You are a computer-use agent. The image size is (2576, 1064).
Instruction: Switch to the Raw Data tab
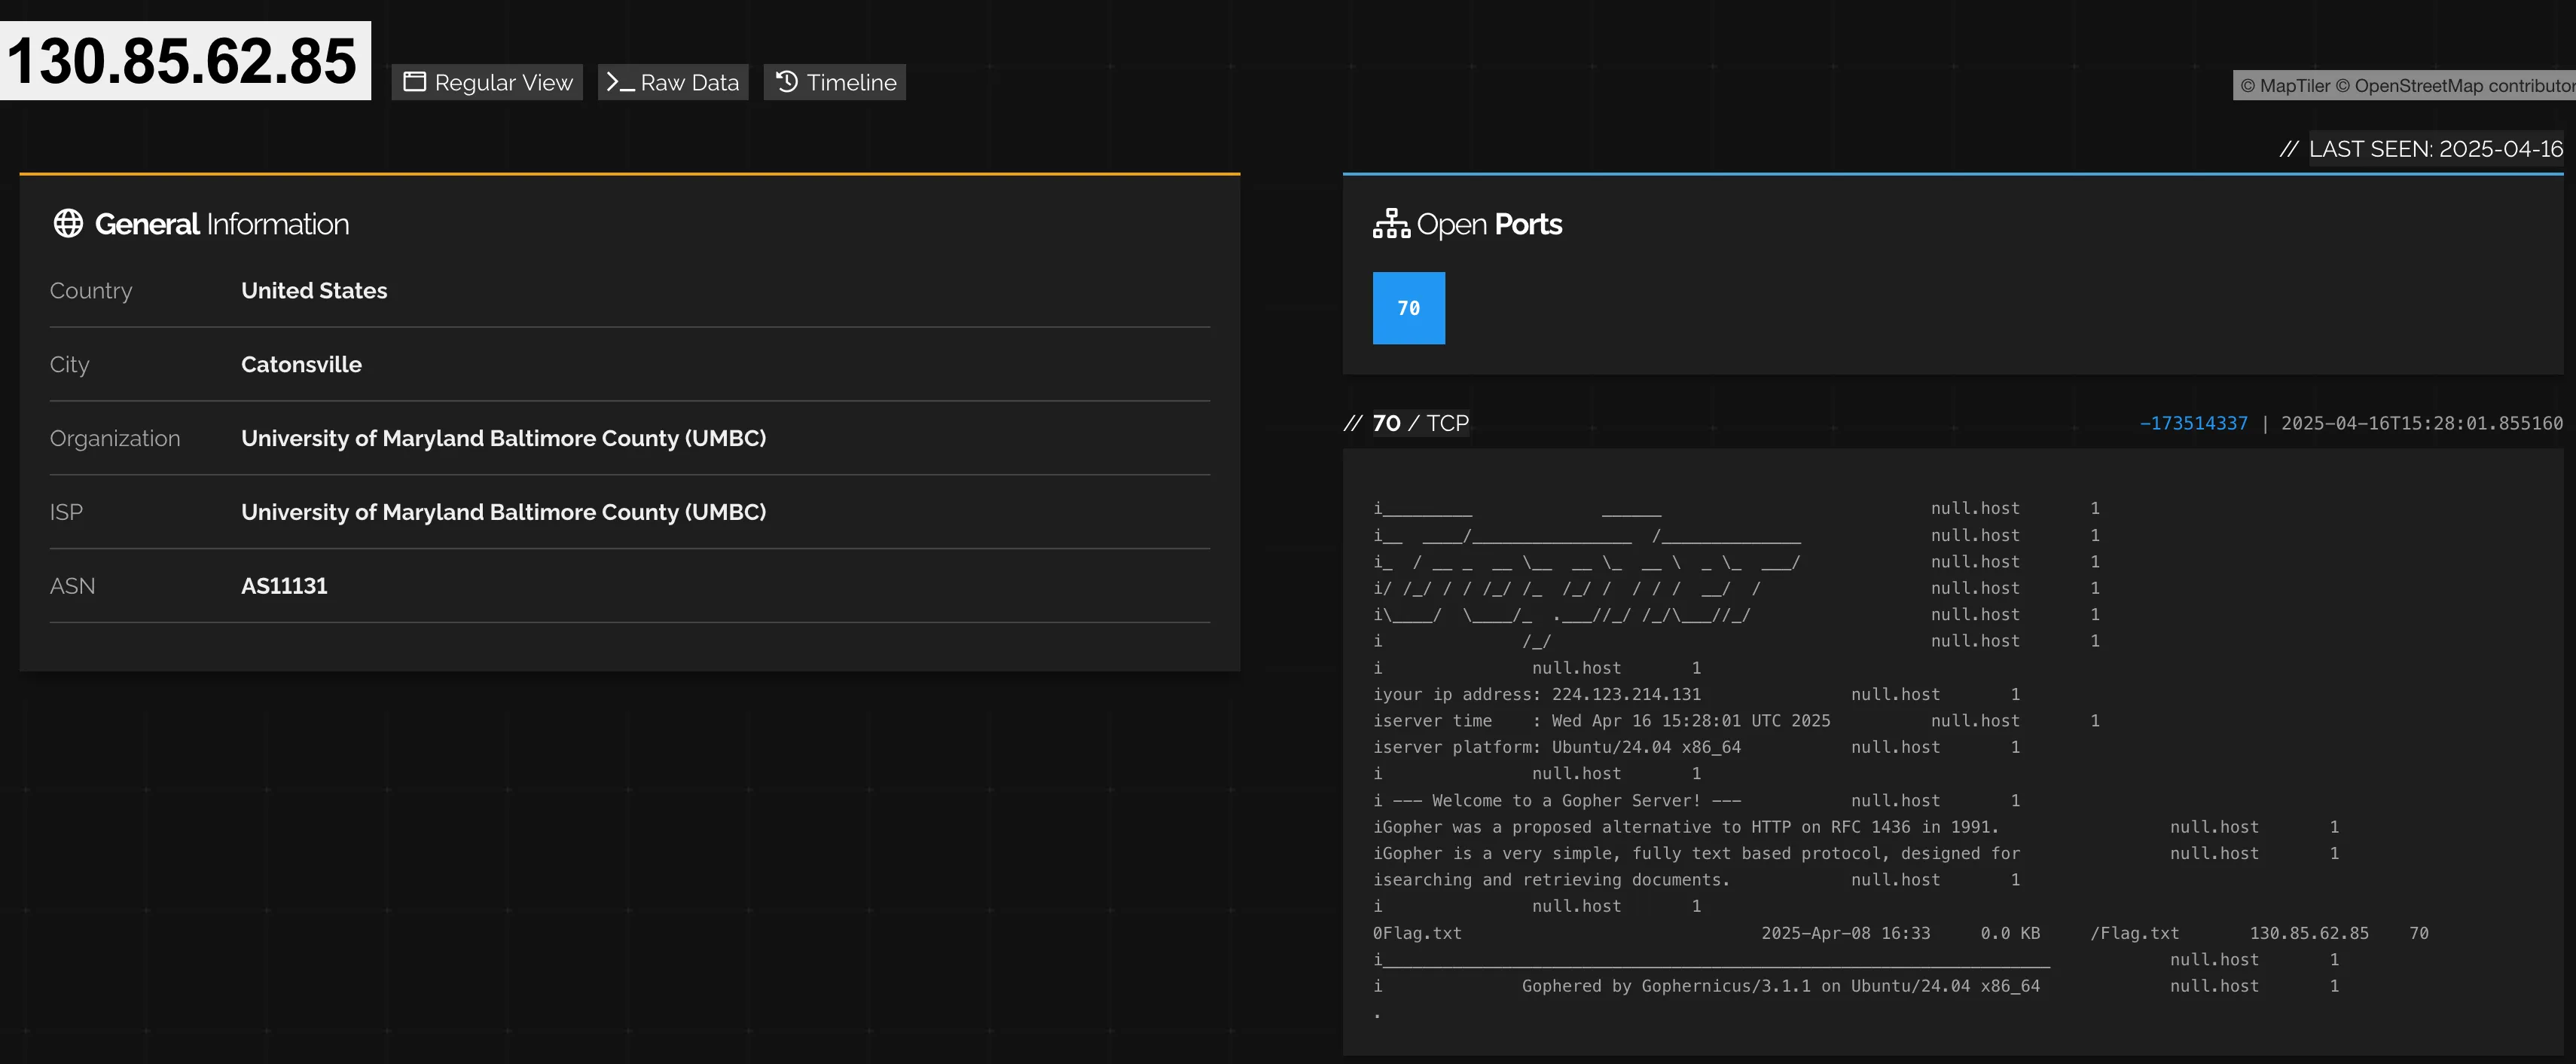pyautogui.click(x=673, y=82)
